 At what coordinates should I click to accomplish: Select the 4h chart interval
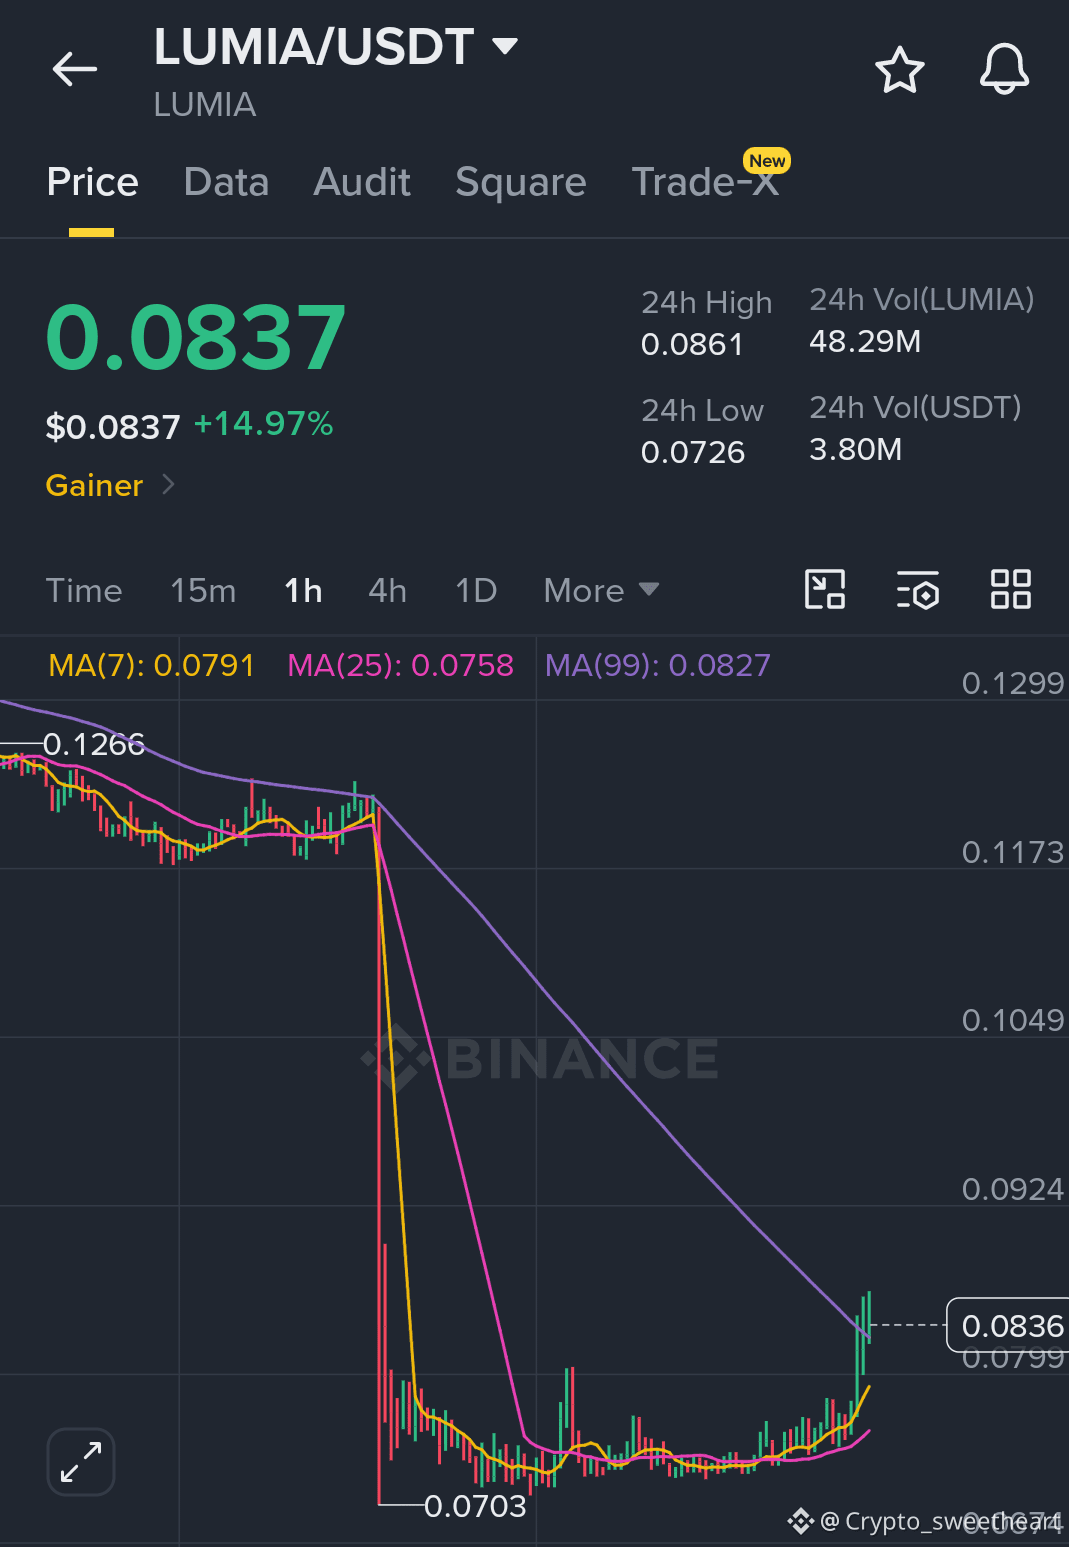(387, 590)
